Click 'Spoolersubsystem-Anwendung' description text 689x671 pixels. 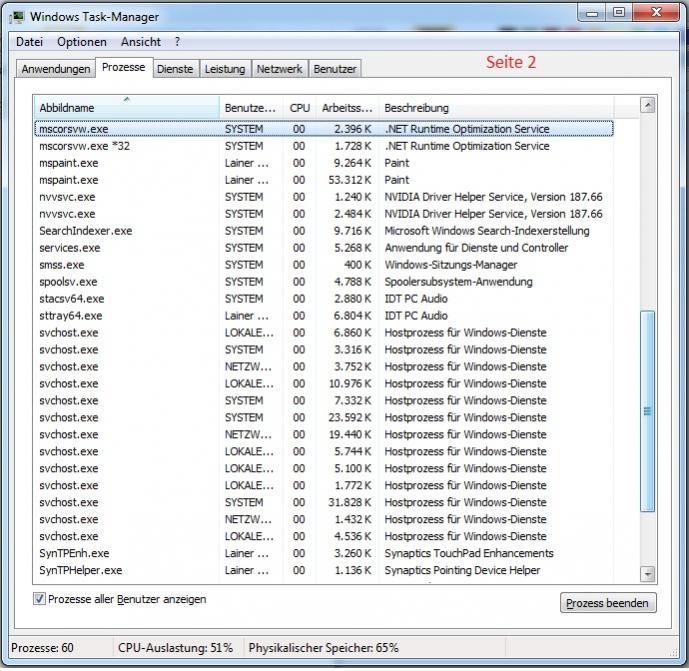(x=458, y=282)
